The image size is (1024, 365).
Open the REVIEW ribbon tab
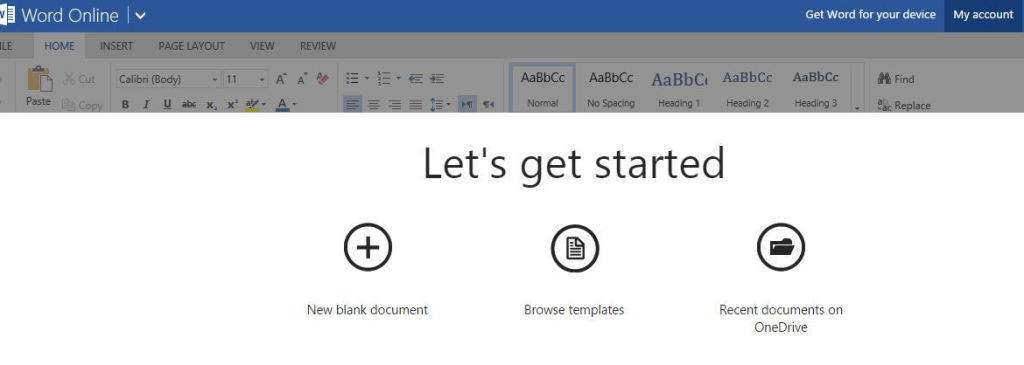coord(318,46)
